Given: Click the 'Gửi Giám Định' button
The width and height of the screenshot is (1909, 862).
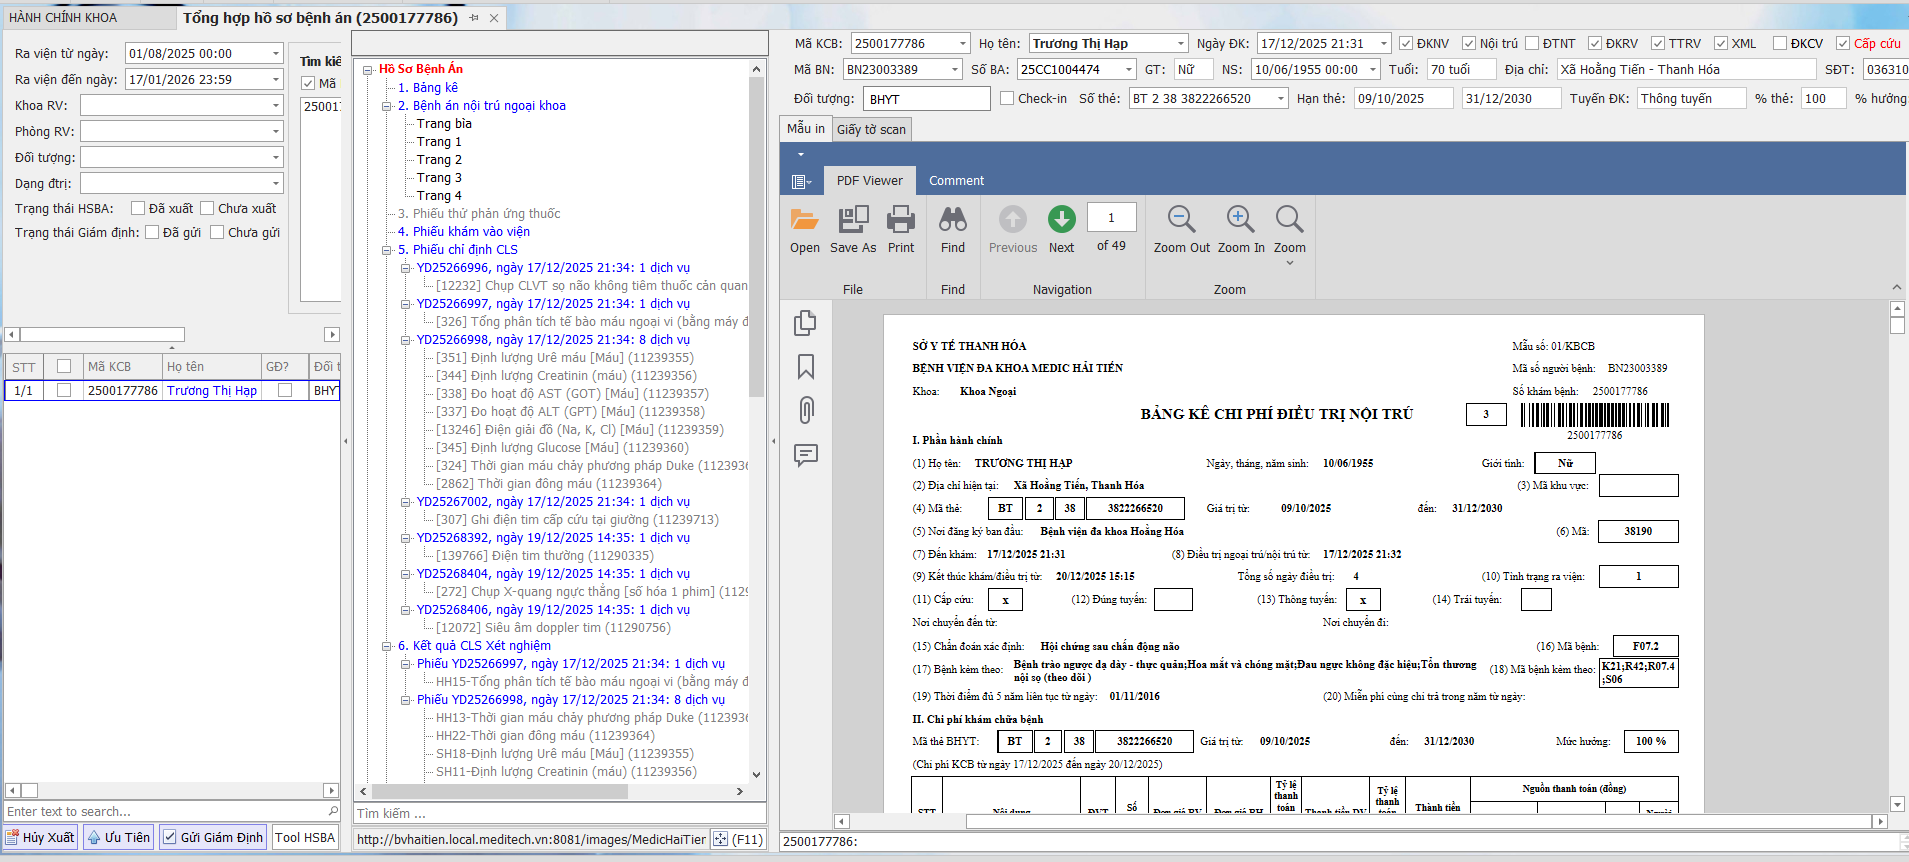Looking at the screenshot, I should pyautogui.click(x=213, y=838).
